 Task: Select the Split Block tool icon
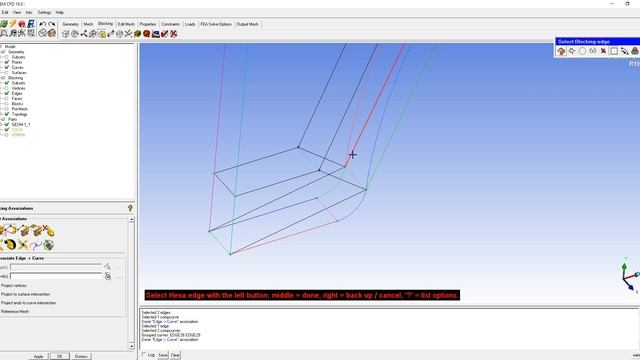point(75,34)
